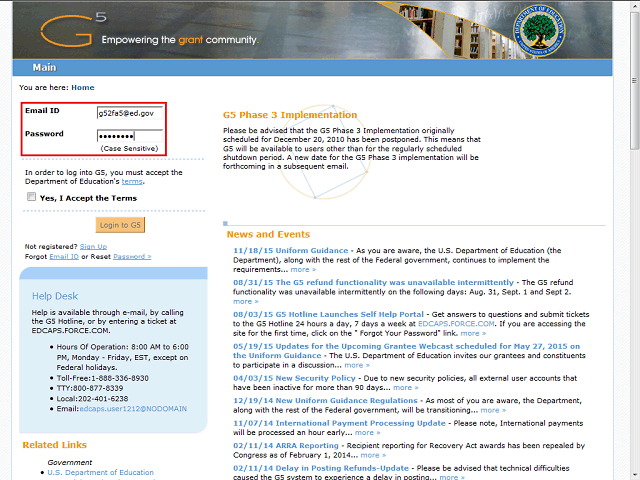Read more about the 08/03/15 Self Help Portal
Viewport: 640px width, 480px height.
point(473,333)
